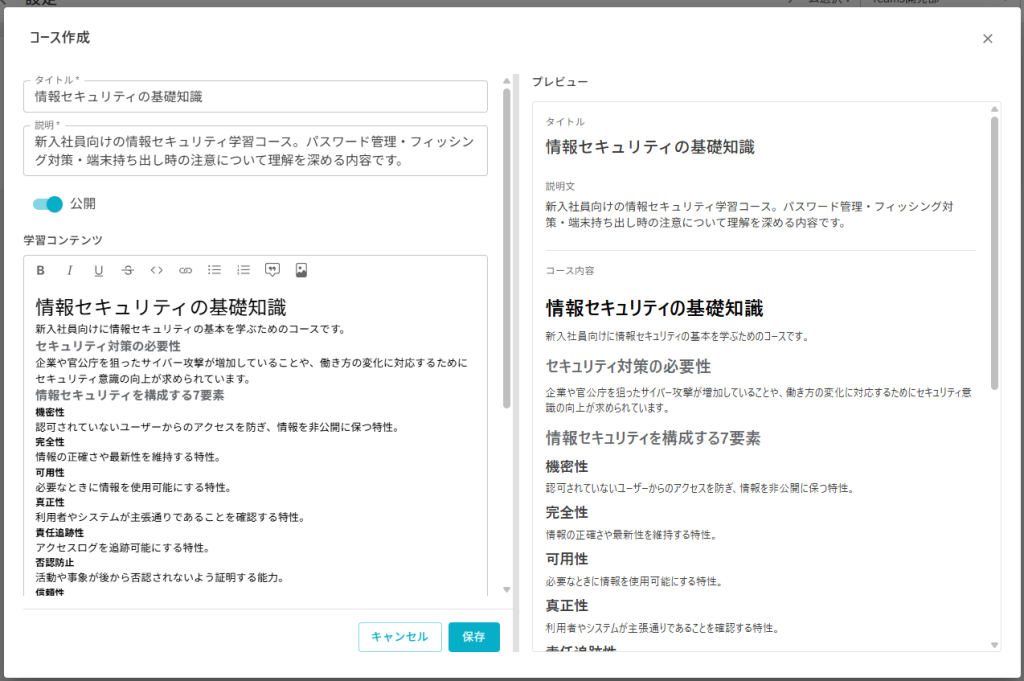
Task: Insert inline code with code icon
Action: coord(156,270)
